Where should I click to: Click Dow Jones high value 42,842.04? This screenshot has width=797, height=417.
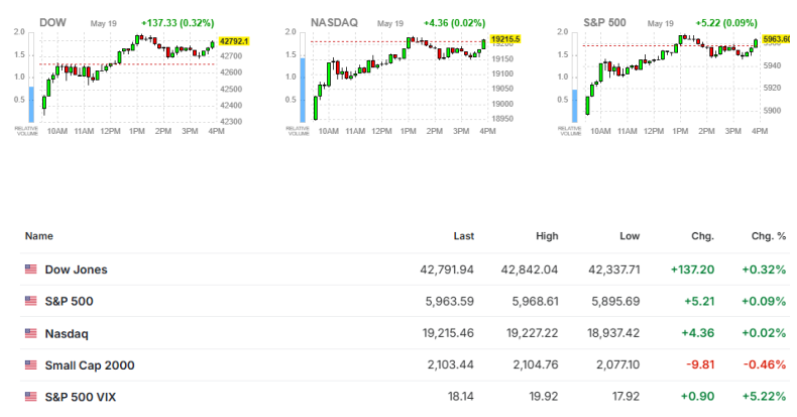529,270
